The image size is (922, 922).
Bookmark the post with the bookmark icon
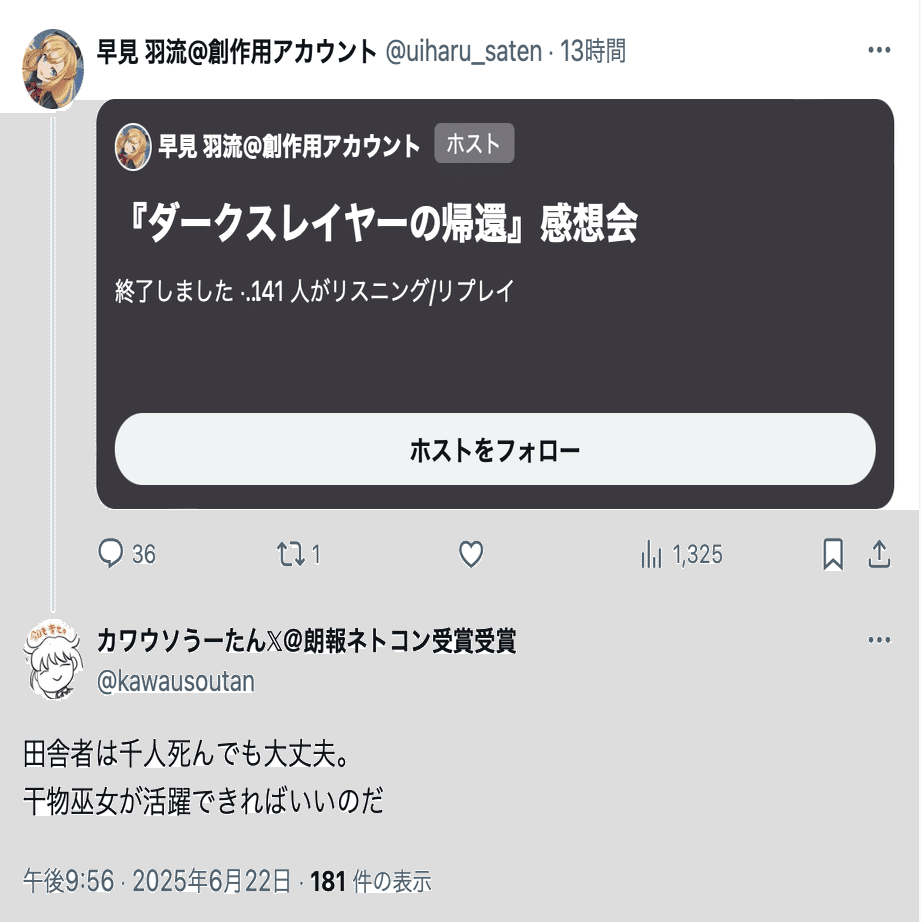point(833,554)
